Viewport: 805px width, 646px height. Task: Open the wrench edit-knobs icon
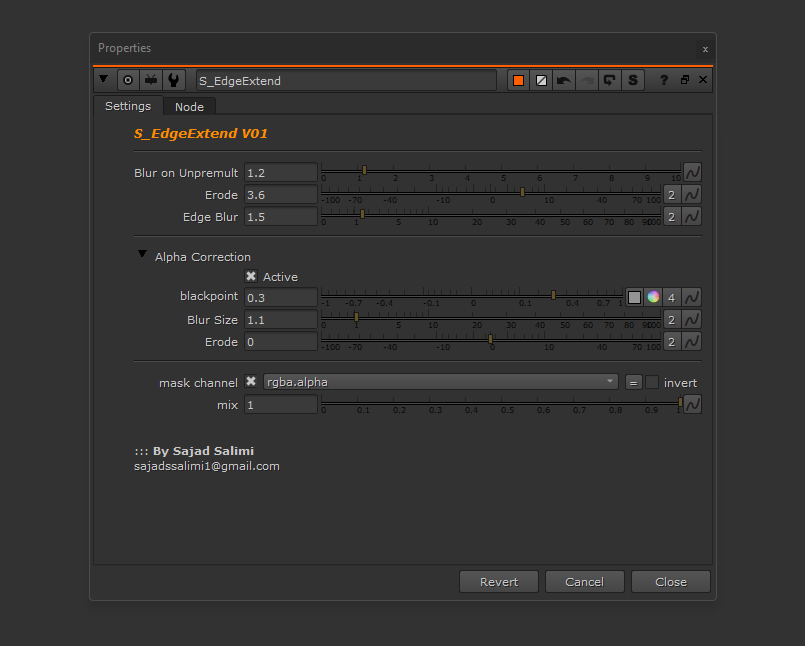pyautogui.click(x=174, y=80)
